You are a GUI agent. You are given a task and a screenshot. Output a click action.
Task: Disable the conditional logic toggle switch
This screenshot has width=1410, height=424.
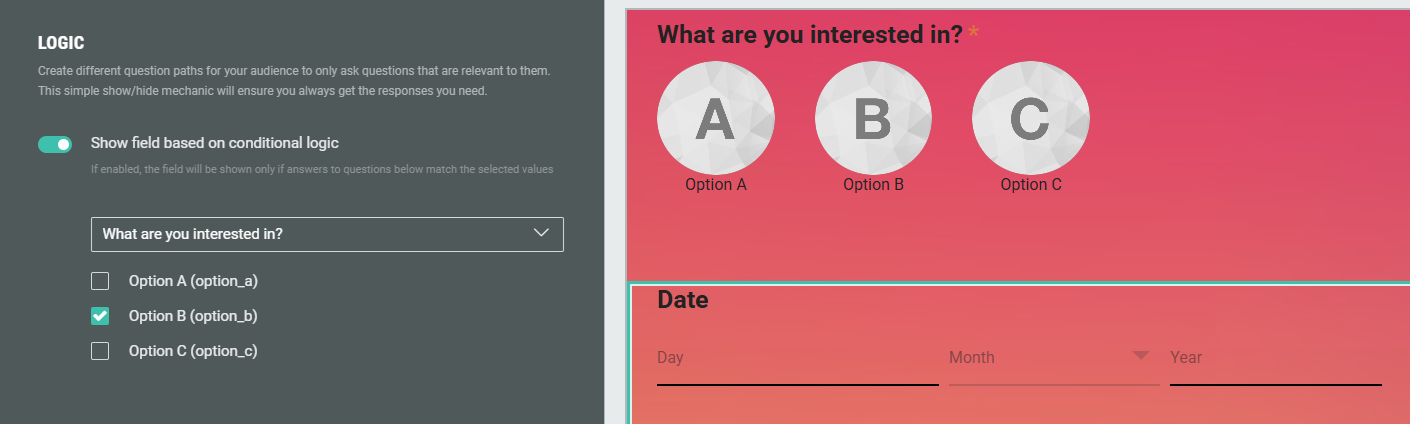55,144
